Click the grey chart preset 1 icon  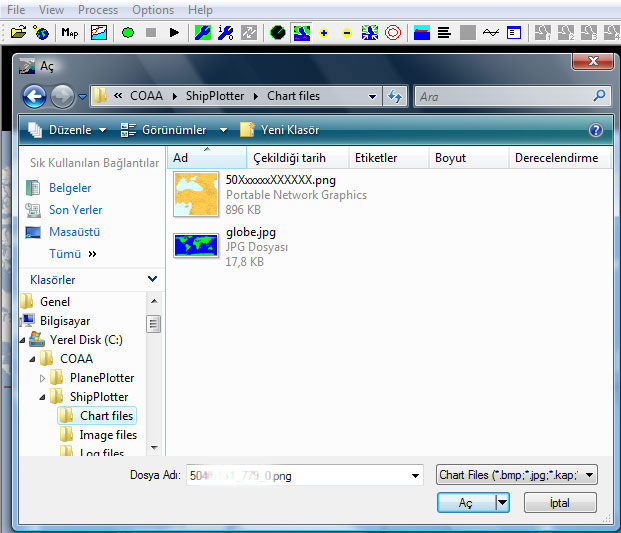pos(543,32)
